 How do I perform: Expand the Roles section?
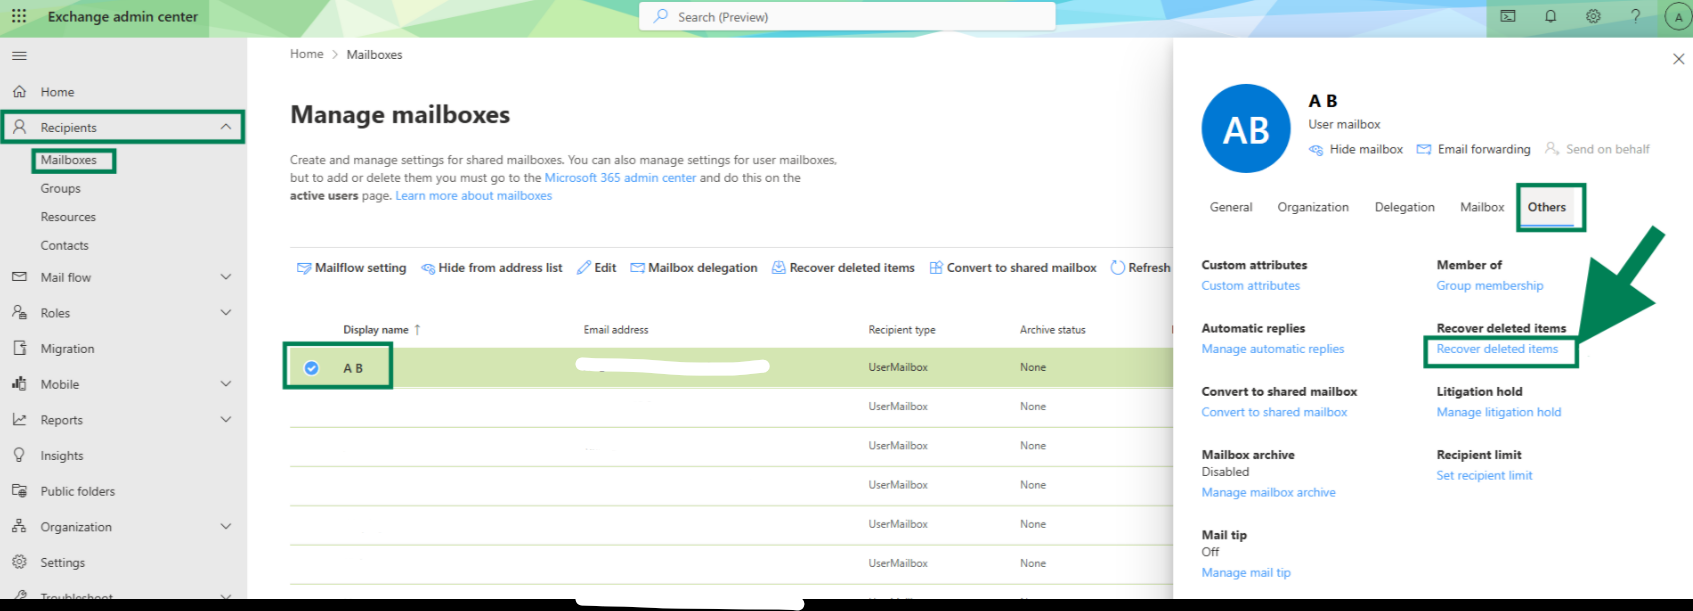pyautogui.click(x=226, y=313)
